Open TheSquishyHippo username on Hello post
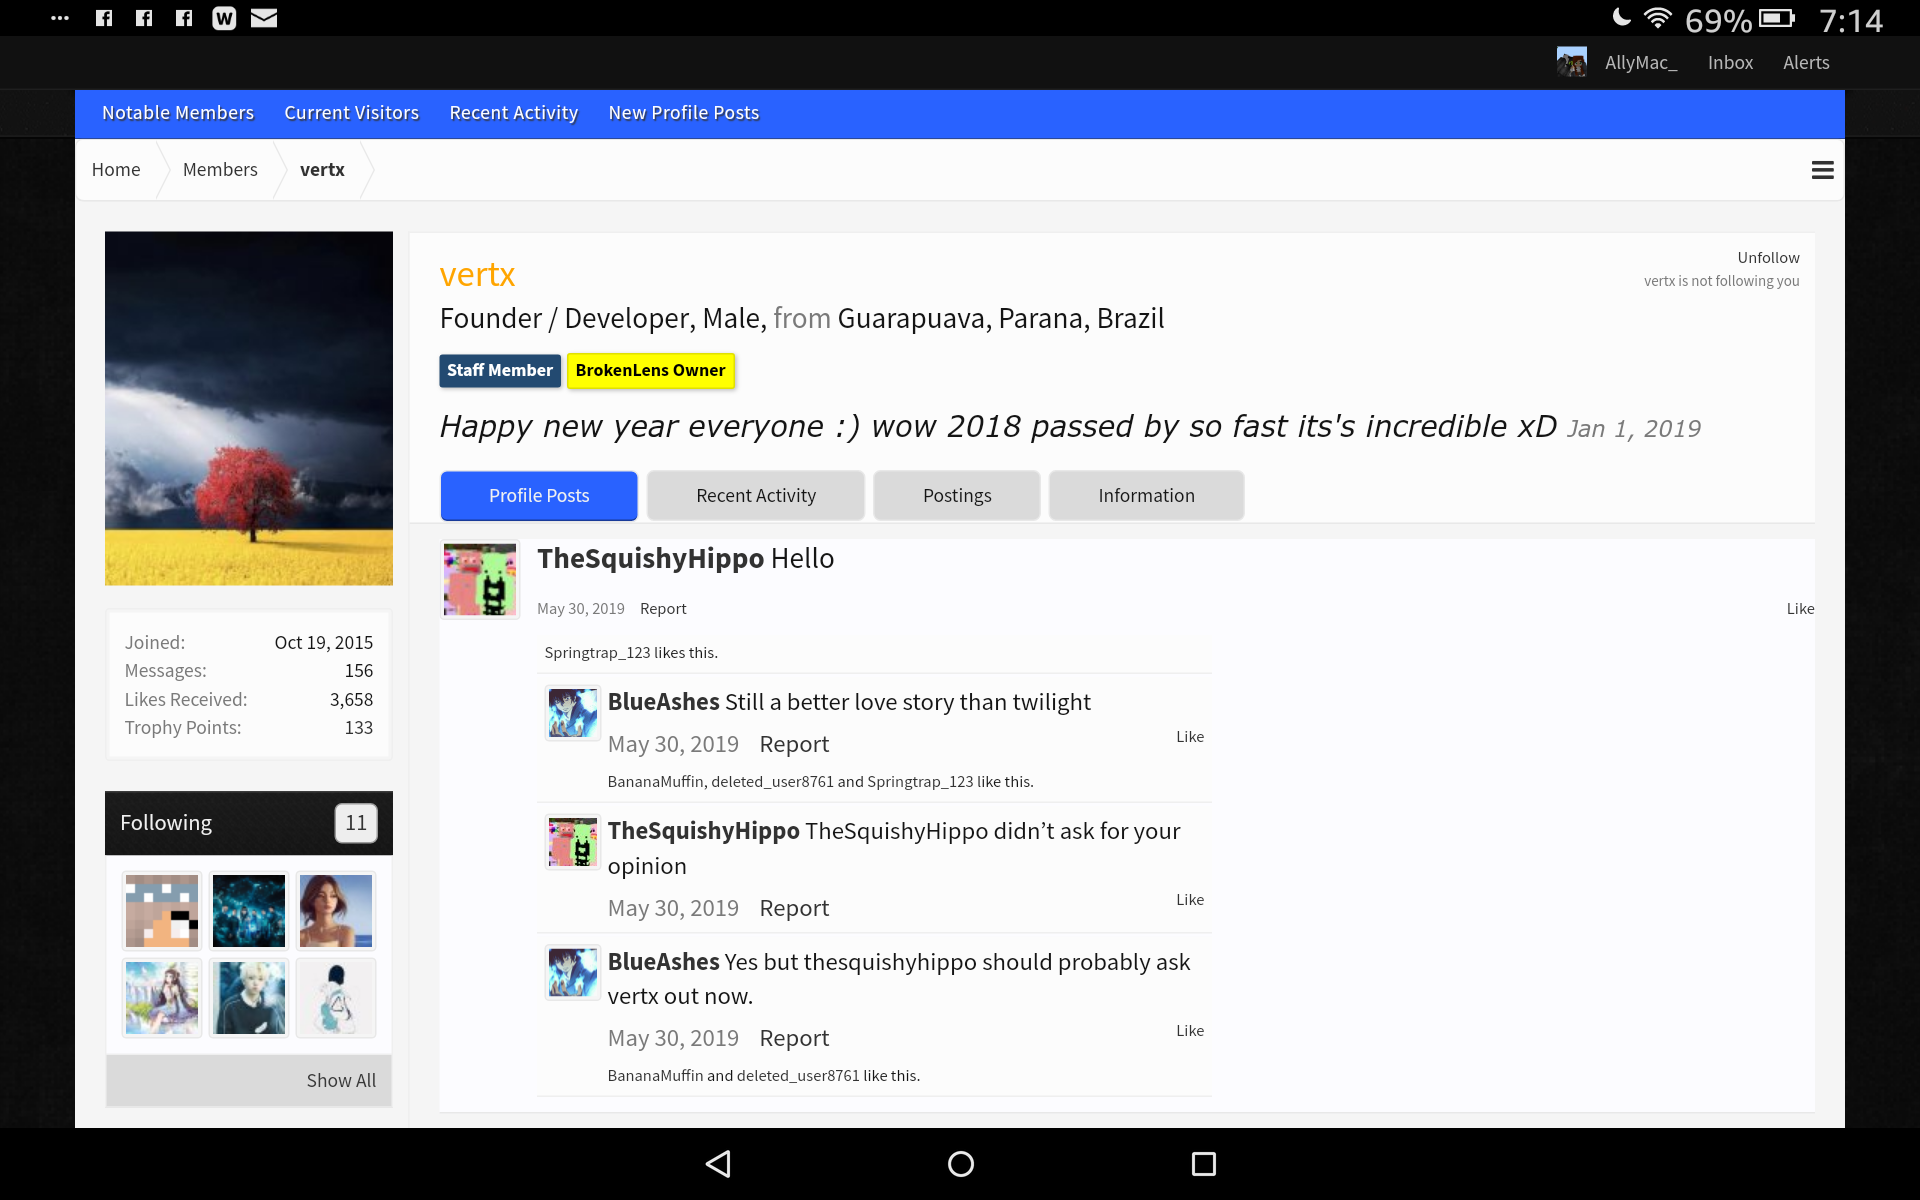 (x=650, y=558)
